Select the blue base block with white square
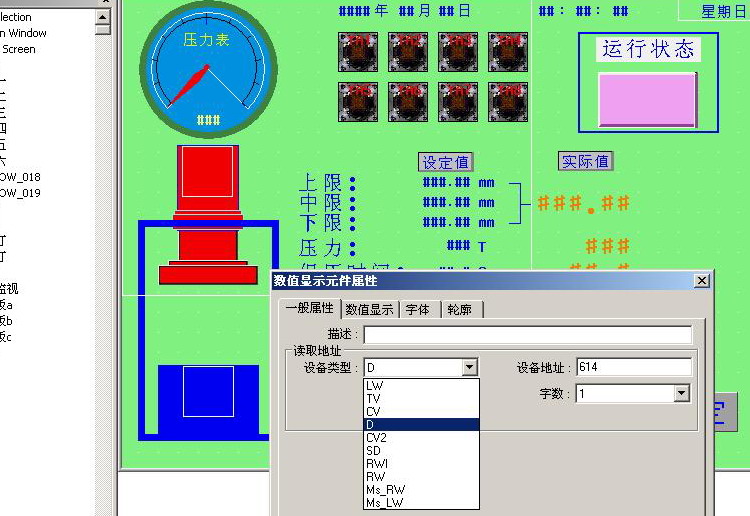 pos(208,392)
